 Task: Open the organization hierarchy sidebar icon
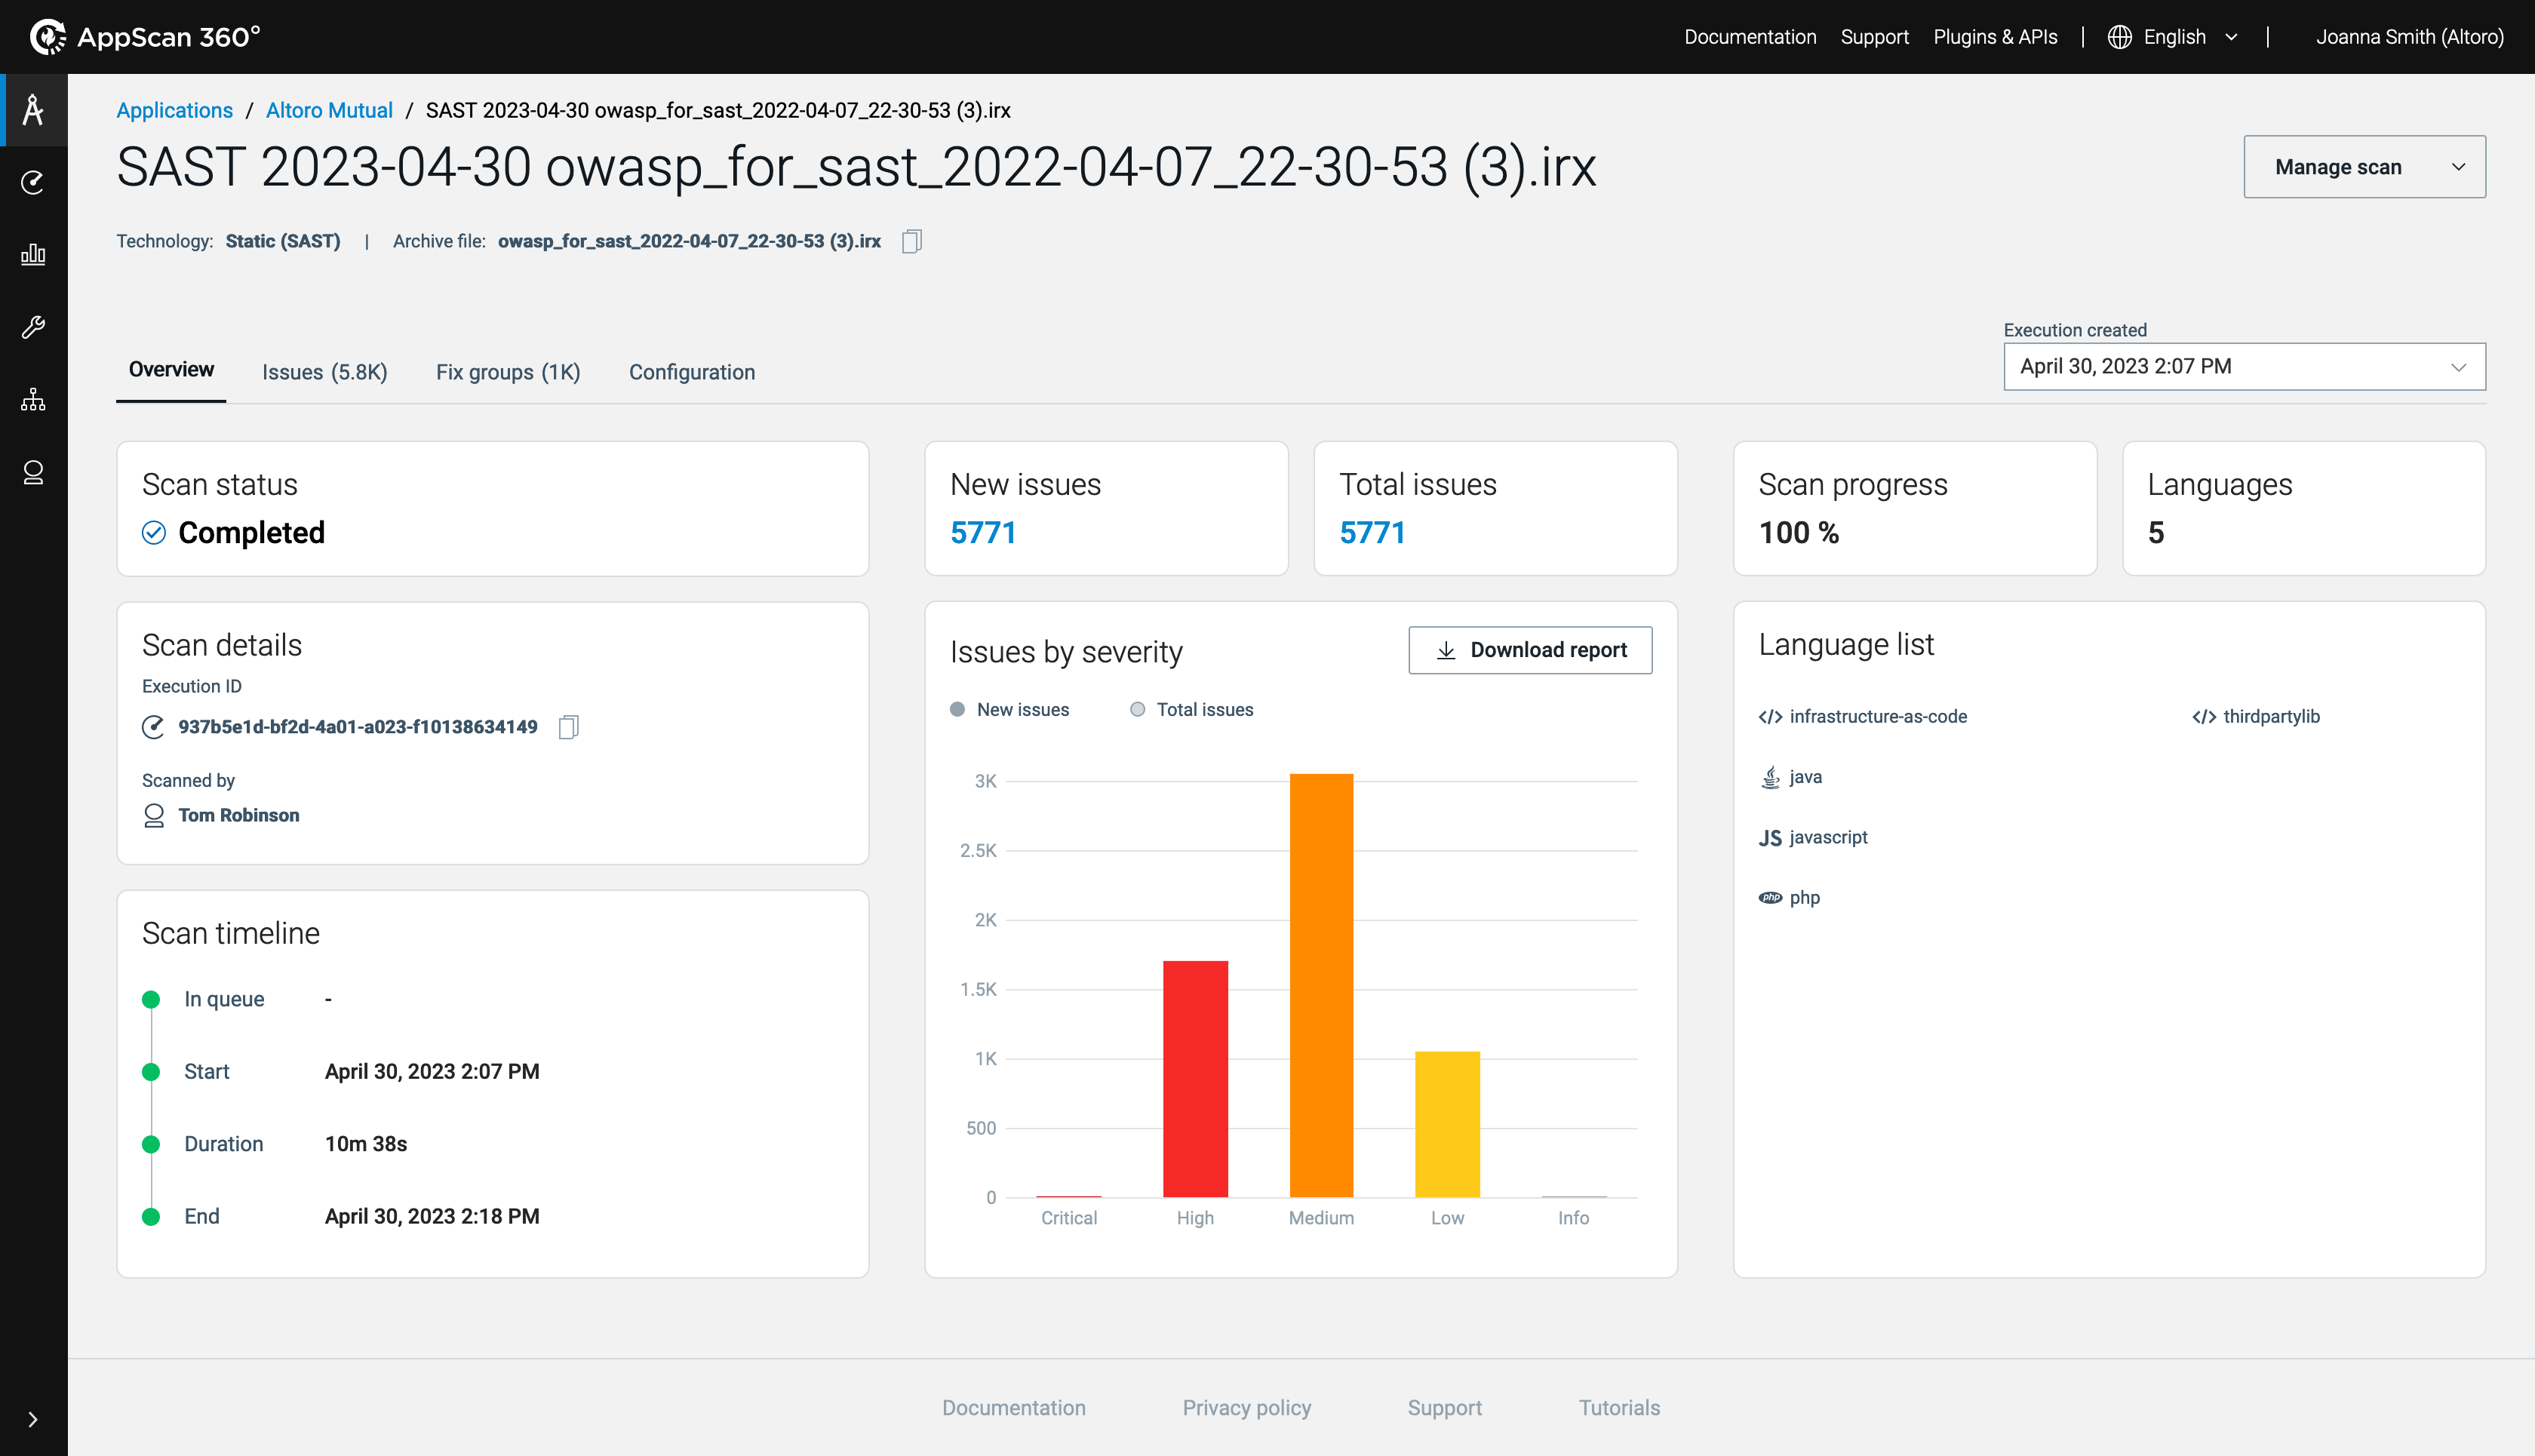(33, 400)
